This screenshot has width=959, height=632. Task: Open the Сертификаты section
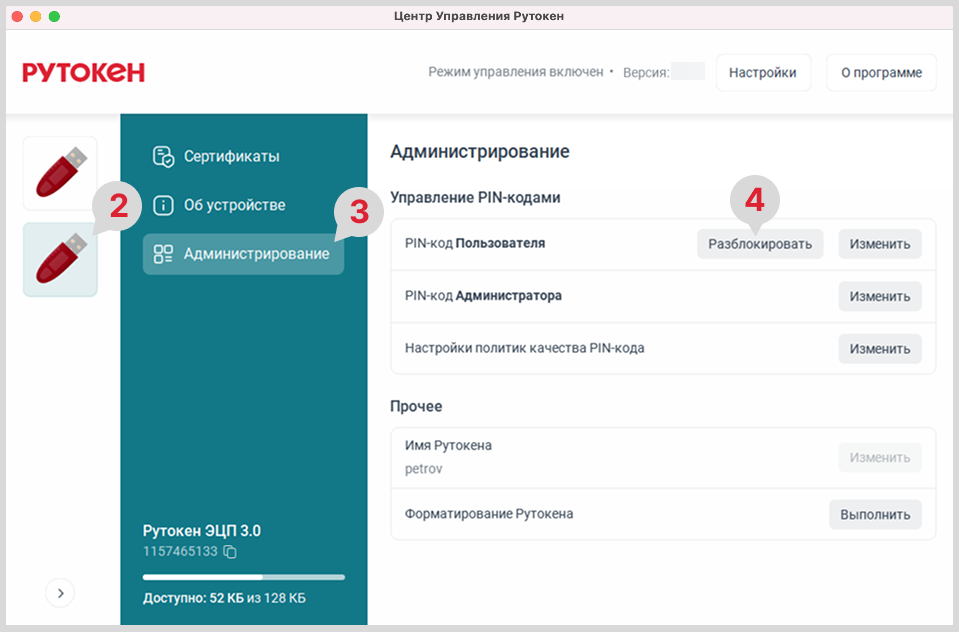point(231,156)
